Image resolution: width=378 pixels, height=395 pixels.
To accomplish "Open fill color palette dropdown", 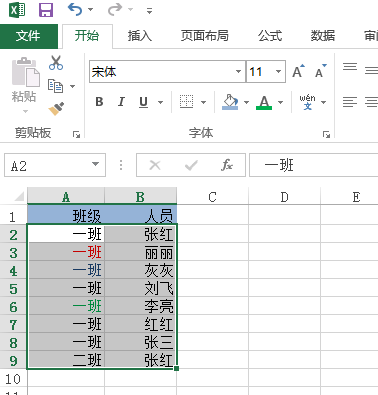I will pos(246,102).
